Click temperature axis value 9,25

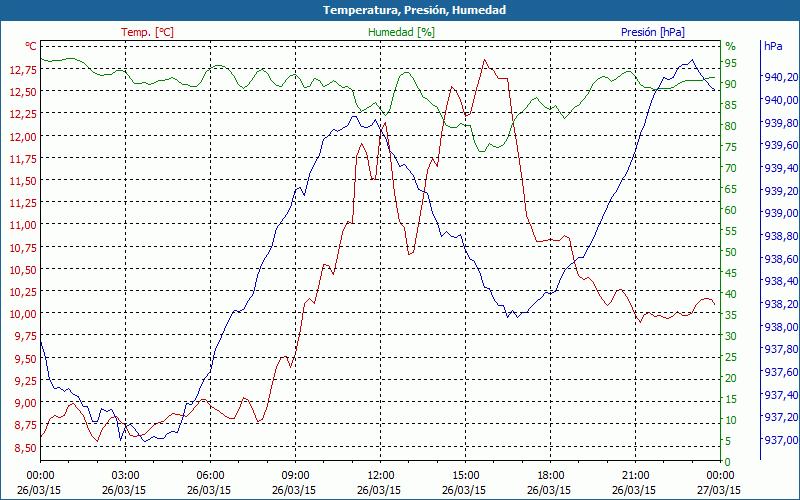coord(26,380)
